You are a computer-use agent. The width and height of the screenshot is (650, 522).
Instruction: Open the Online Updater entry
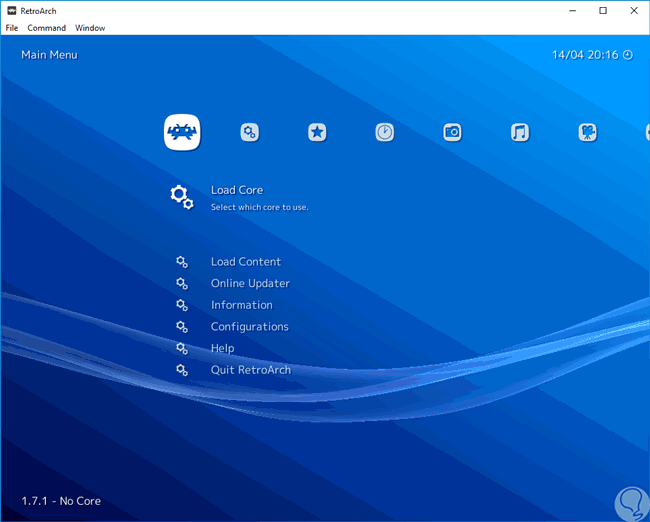click(x=250, y=283)
